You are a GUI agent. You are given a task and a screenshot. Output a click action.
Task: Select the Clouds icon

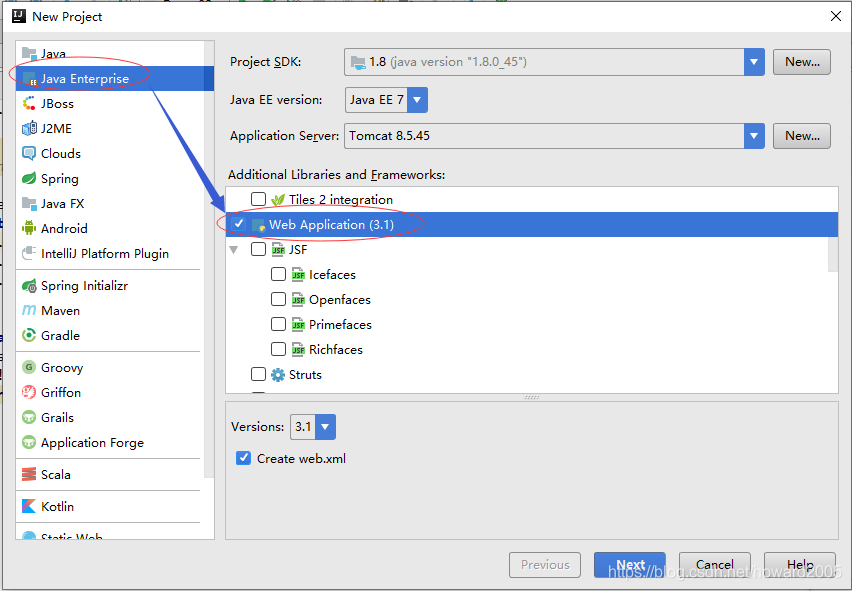(x=29, y=153)
